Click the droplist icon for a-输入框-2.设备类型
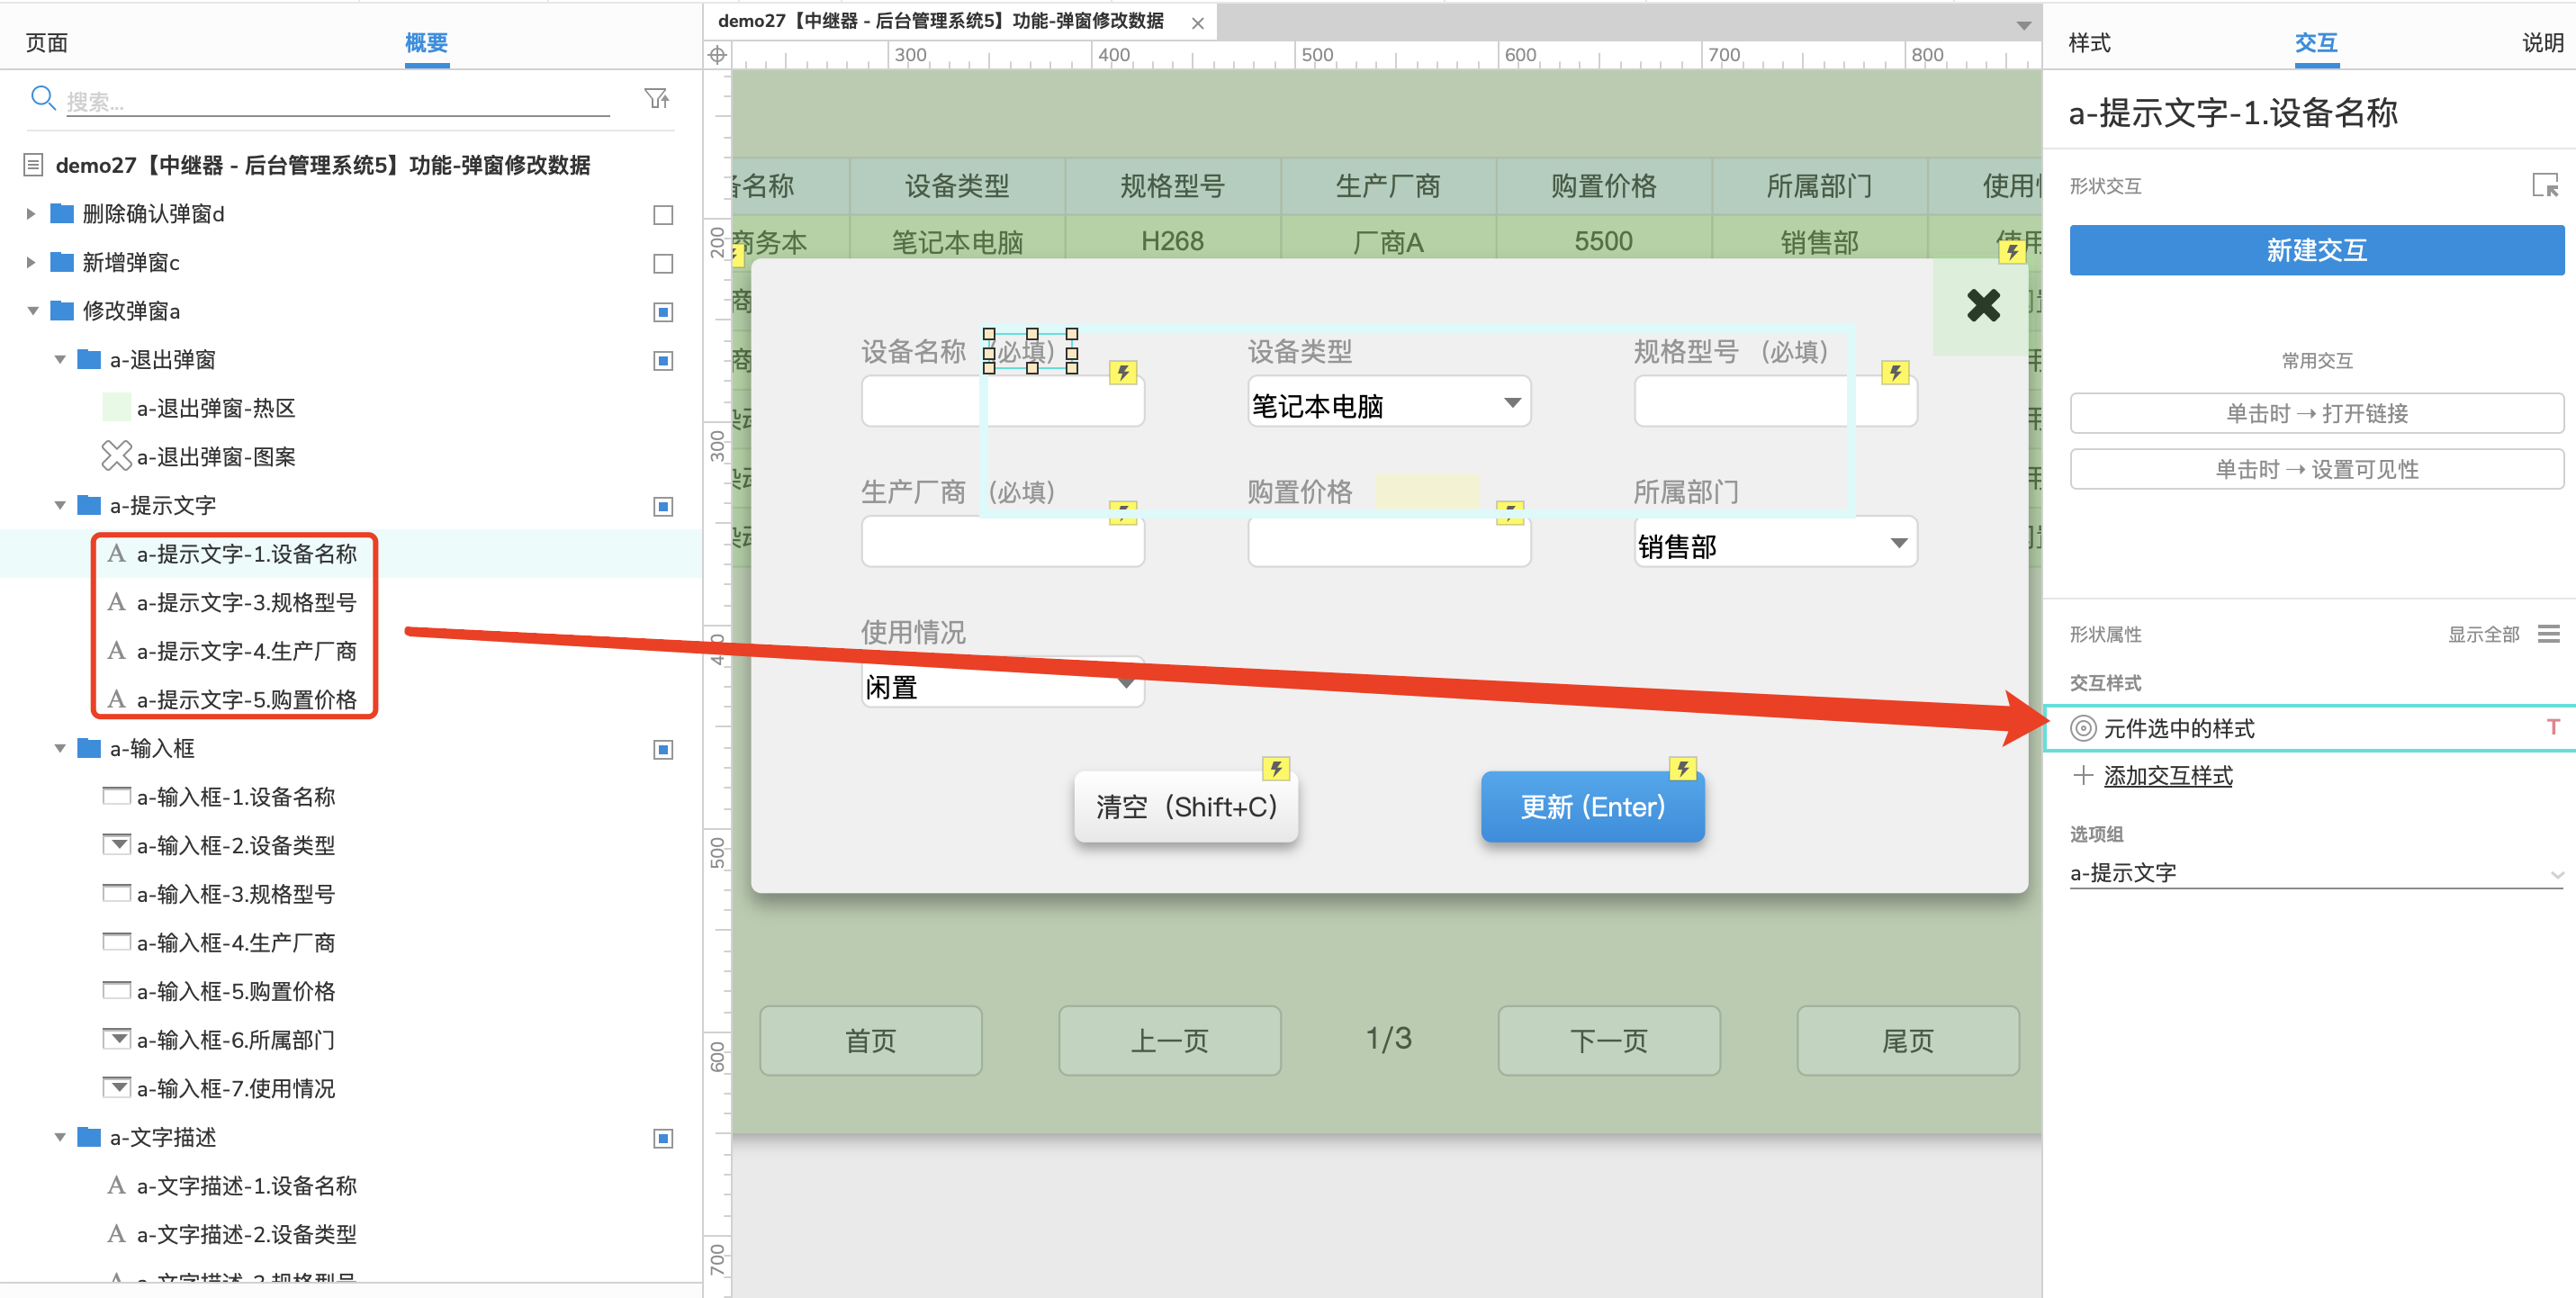This screenshot has width=2576, height=1298. point(117,845)
